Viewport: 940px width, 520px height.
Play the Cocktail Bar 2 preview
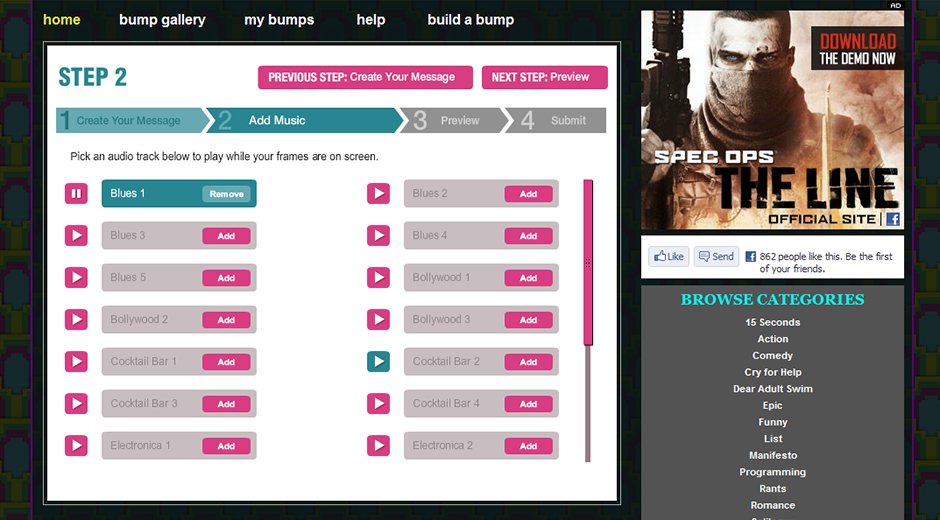pyautogui.click(x=378, y=362)
